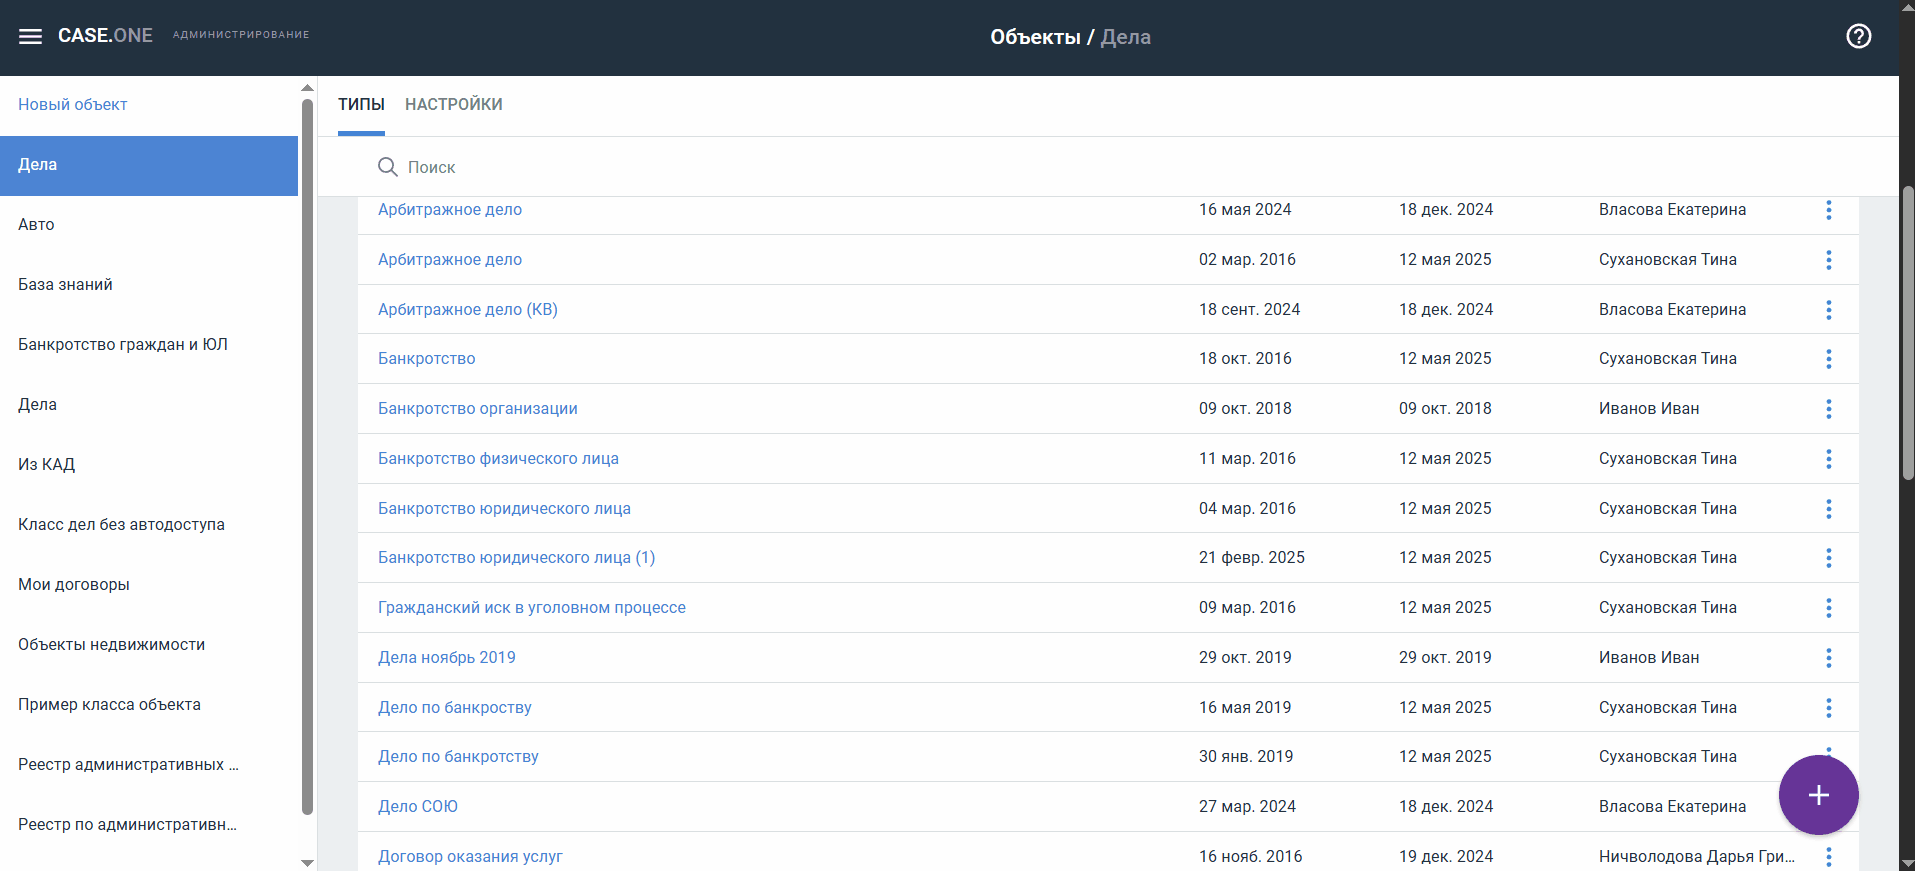The height and width of the screenshot is (871, 1915).
Task: Click the CASE.ONE logo
Action: pyautogui.click(x=105, y=36)
